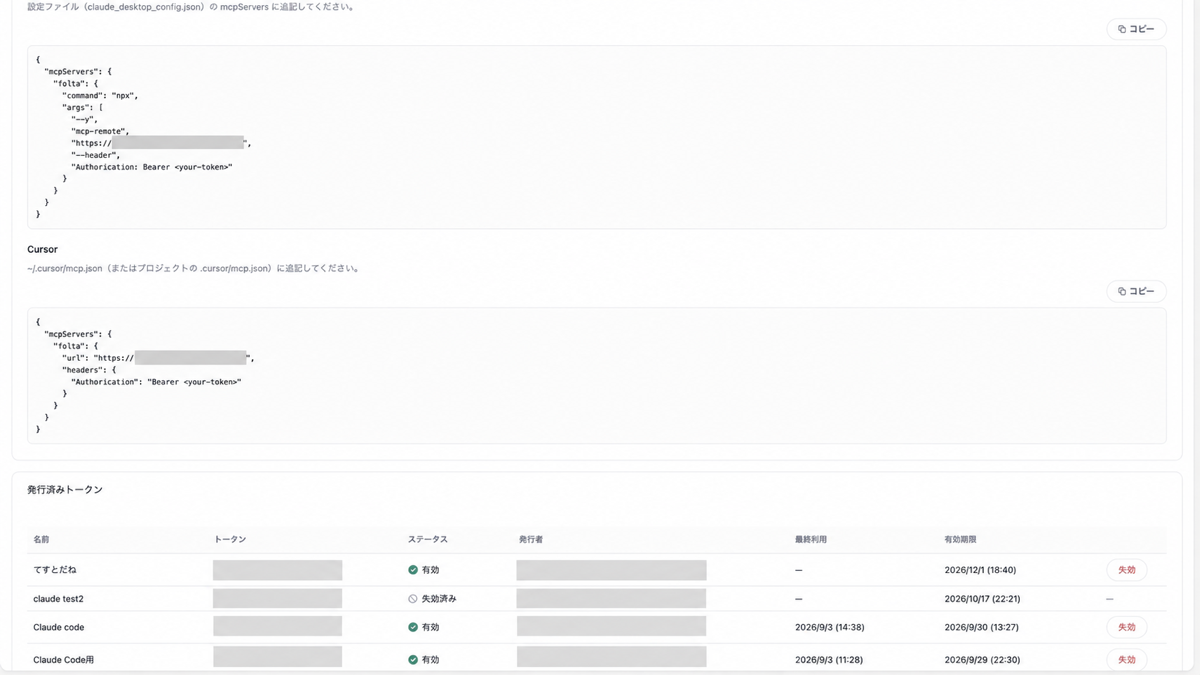Click the expiry date 2026/9/30 (13:27)

click(x=980, y=627)
